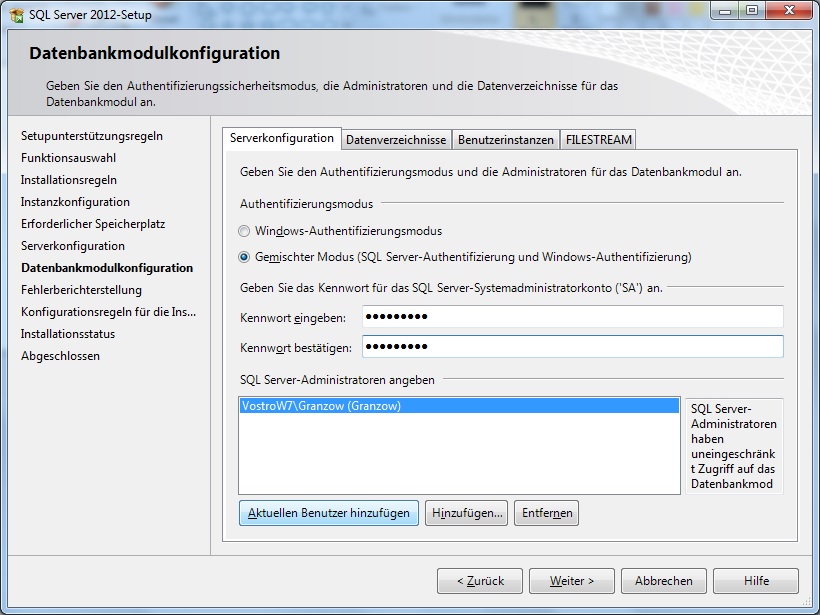
Task: Click the Entfernen button
Action: (546, 513)
